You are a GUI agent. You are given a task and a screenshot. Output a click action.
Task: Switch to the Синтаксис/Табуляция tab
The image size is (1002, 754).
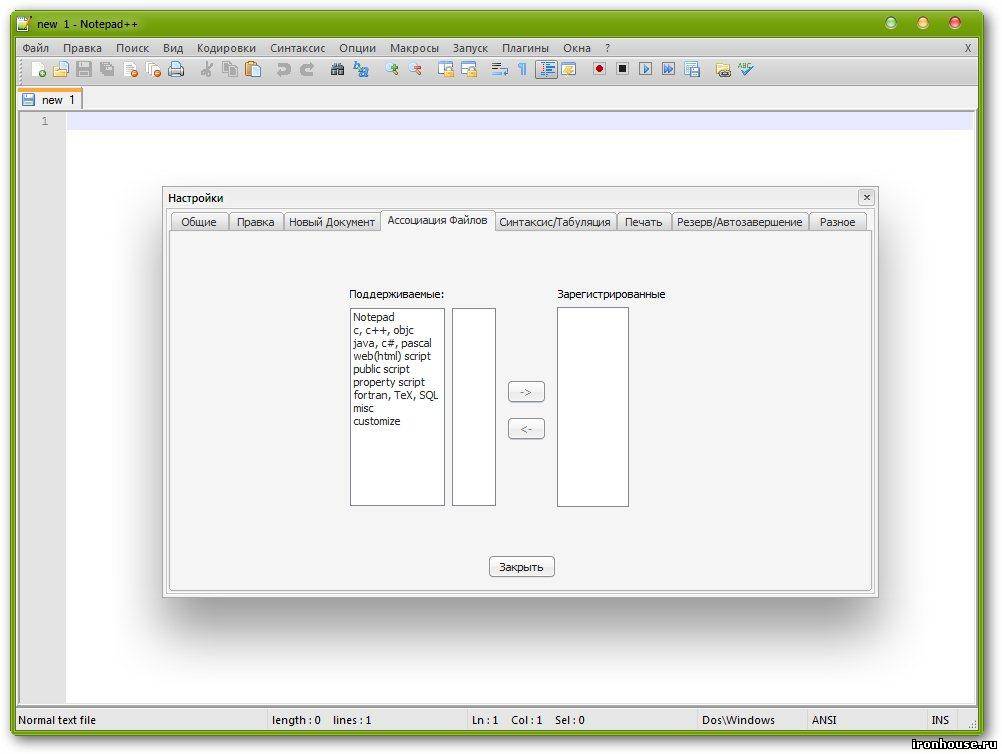pos(554,222)
